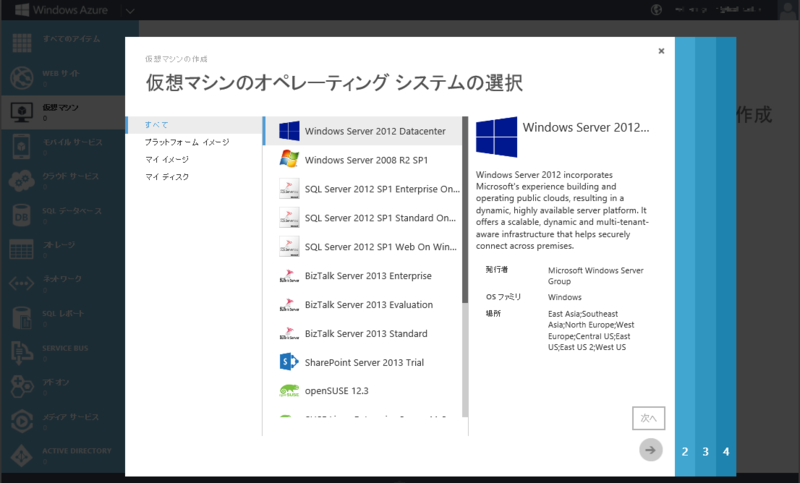Open Virtual Machines monitor icon in sidebar
The image size is (800, 483).
point(22,112)
